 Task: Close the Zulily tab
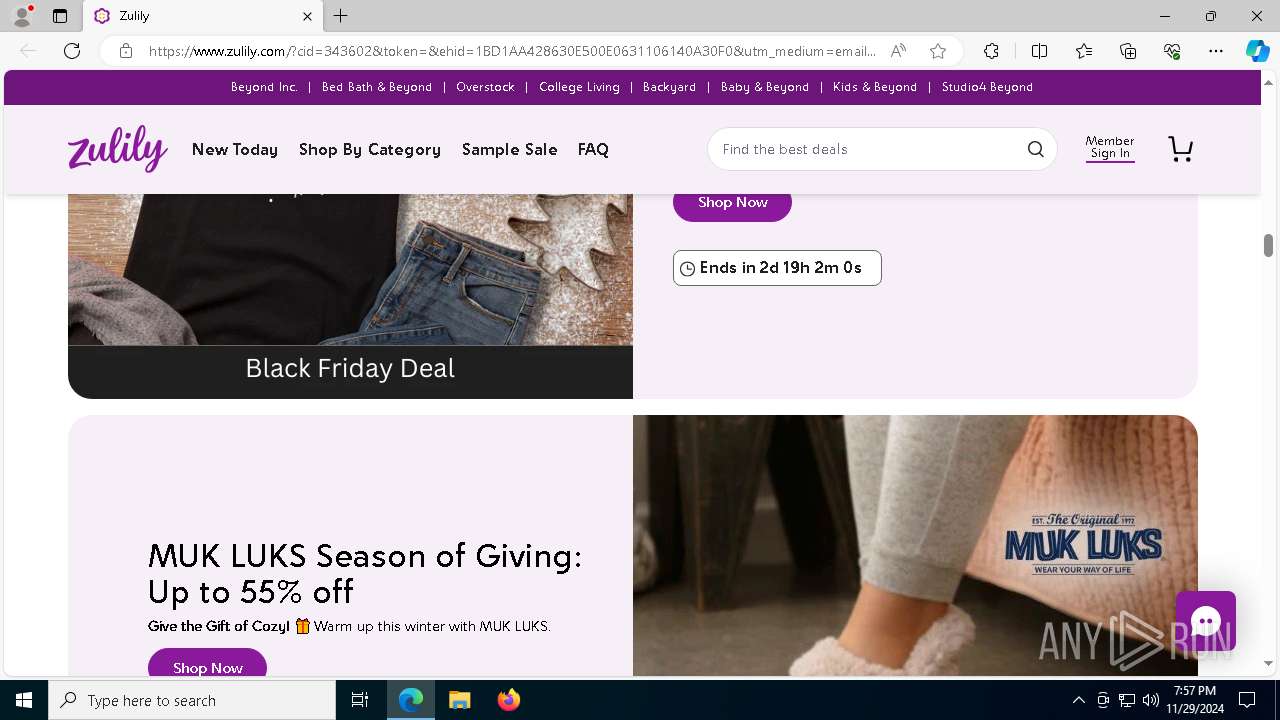[x=307, y=16]
